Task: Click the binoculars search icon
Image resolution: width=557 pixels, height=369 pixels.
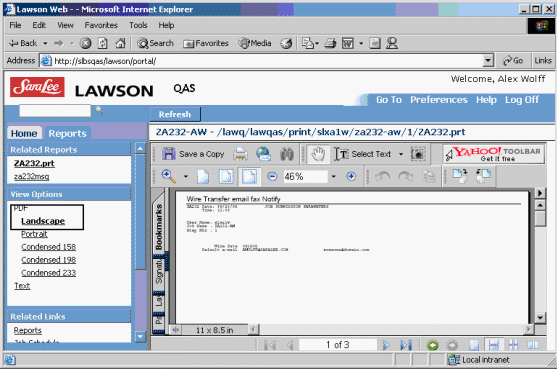Action: [x=287, y=154]
